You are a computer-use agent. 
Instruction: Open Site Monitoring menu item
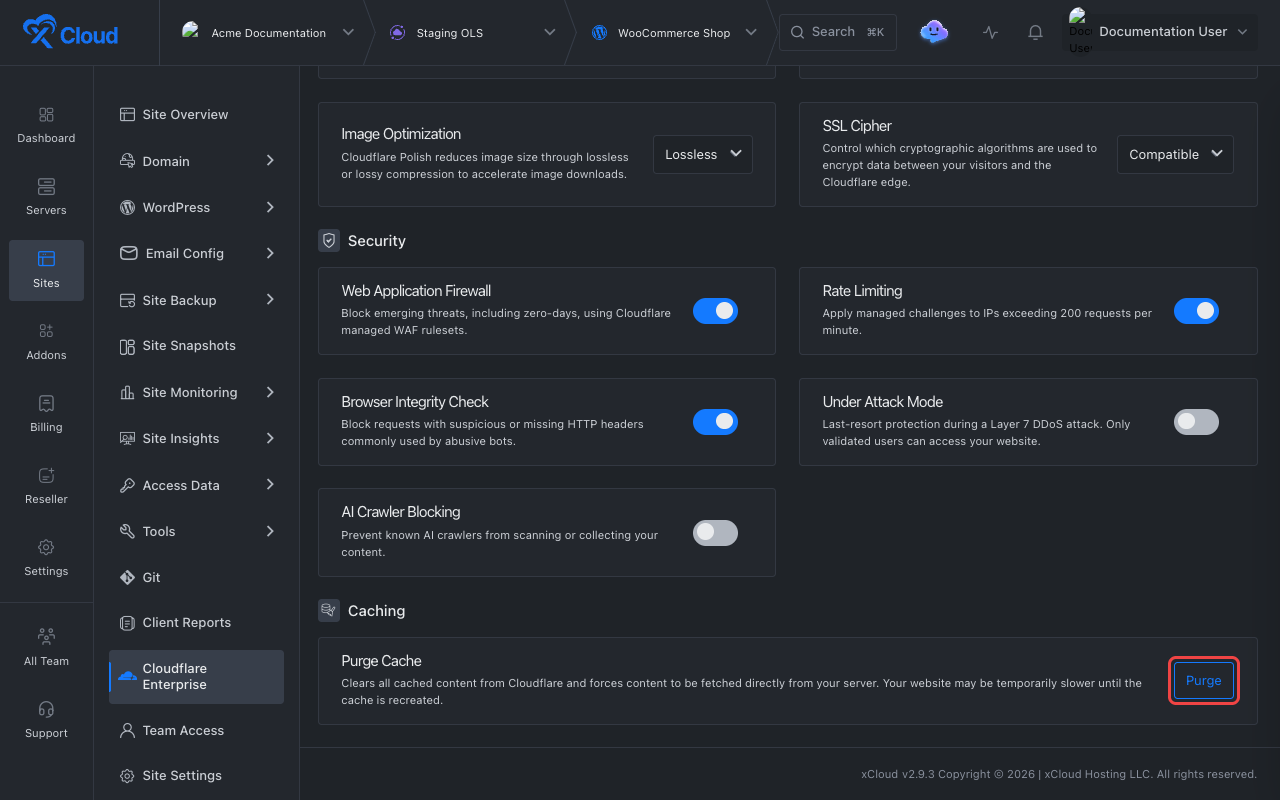pos(196,392)
